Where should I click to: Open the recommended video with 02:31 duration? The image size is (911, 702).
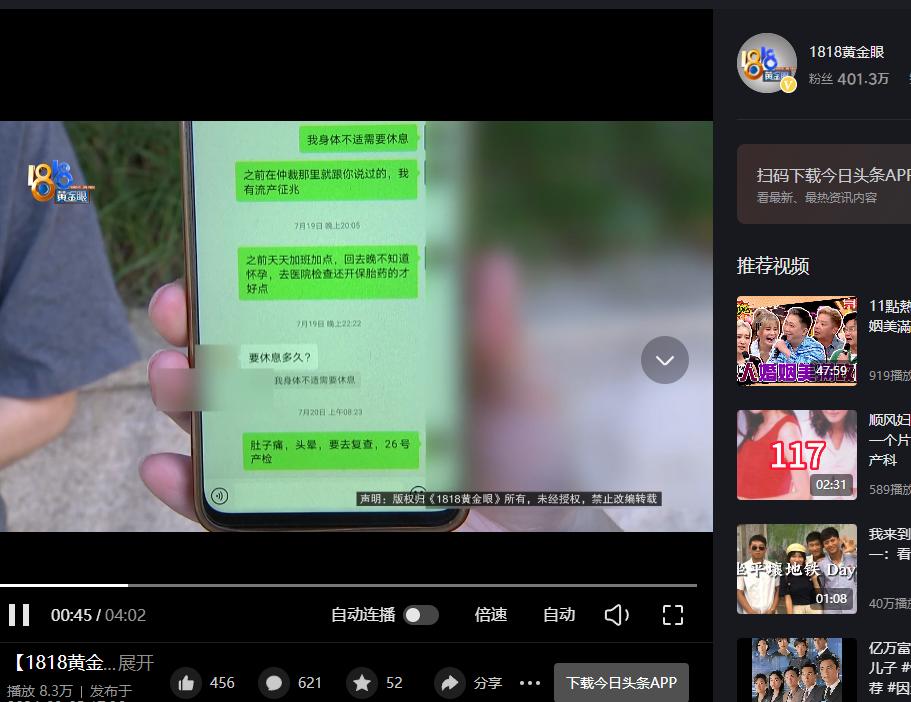pyautogui.click(x=797, y=455)
